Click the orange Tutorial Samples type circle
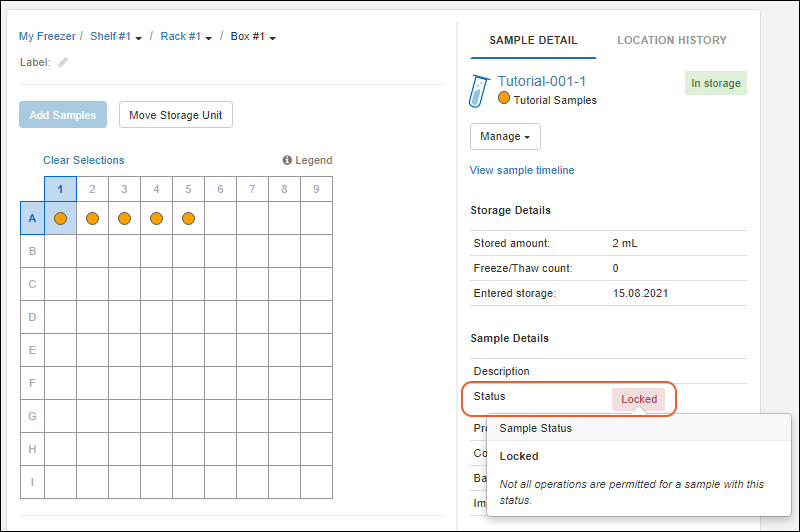The image size is (800, 532). point(504,99)
